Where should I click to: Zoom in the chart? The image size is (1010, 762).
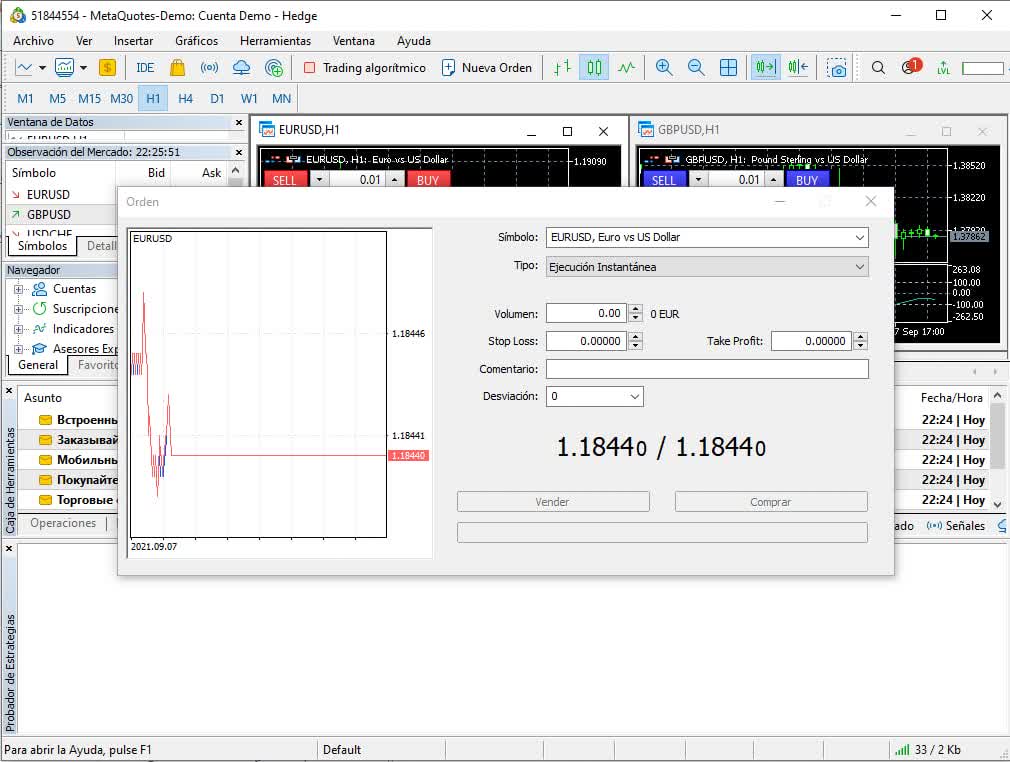pyautogui.click(x=663, y=68)
